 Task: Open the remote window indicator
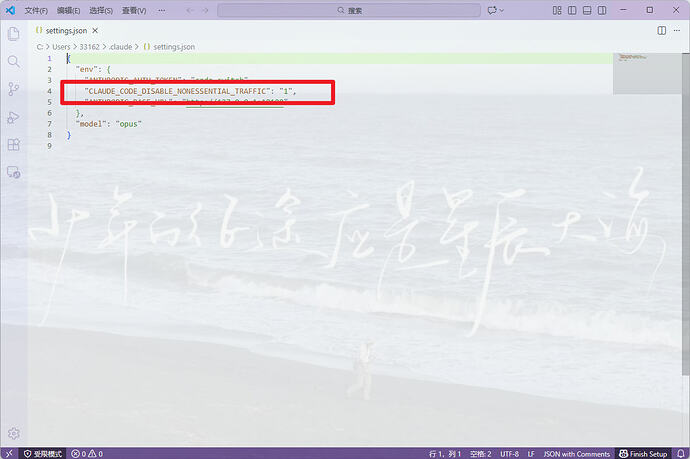(x=9, y=453)
